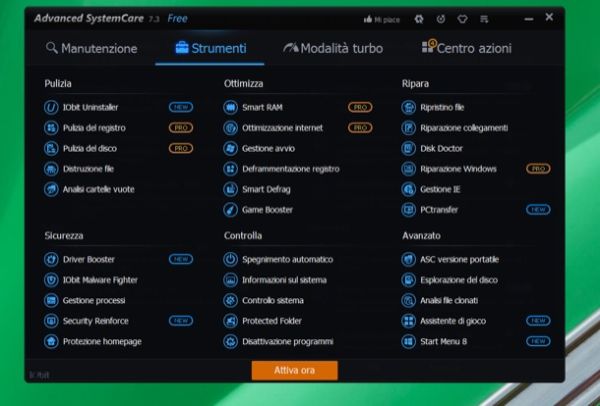Click the "Gestione processi" label
The image size is (600, 406).
tap(94, 301)
